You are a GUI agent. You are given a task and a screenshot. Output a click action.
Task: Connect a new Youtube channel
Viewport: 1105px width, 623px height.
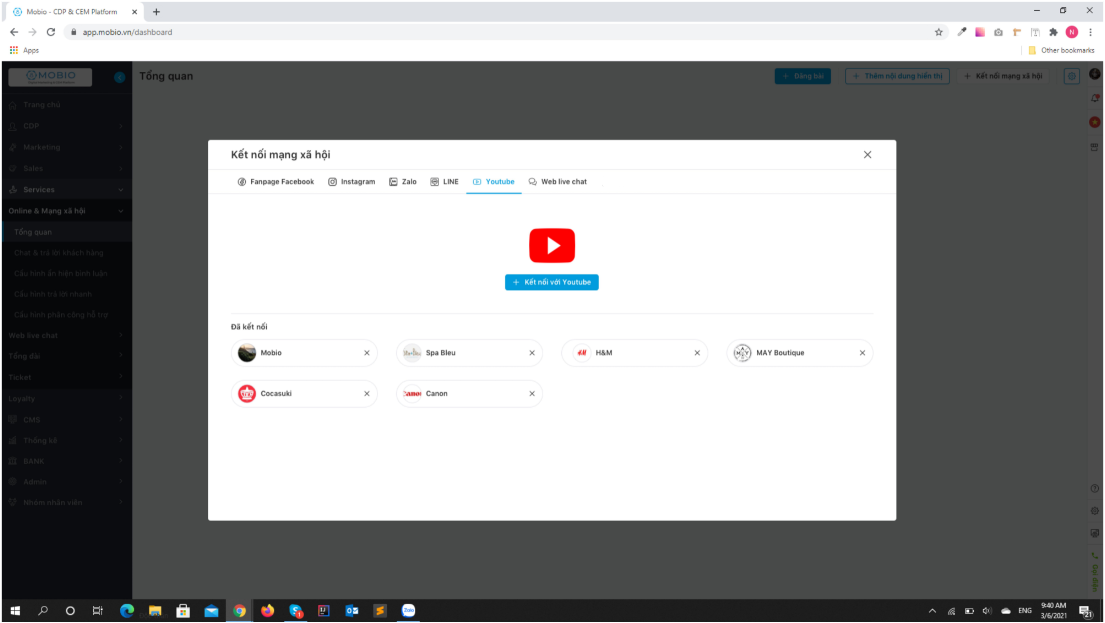(x=551, y=282)
